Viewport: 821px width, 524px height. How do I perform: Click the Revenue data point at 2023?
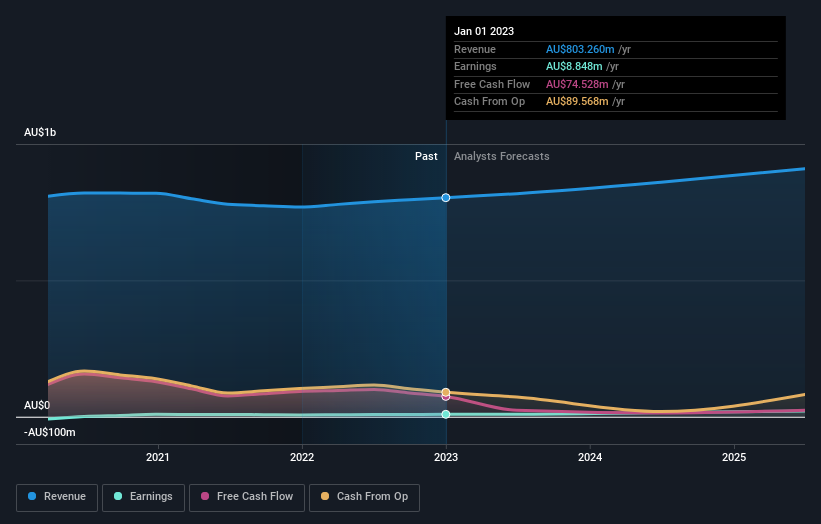coord(446,197)
